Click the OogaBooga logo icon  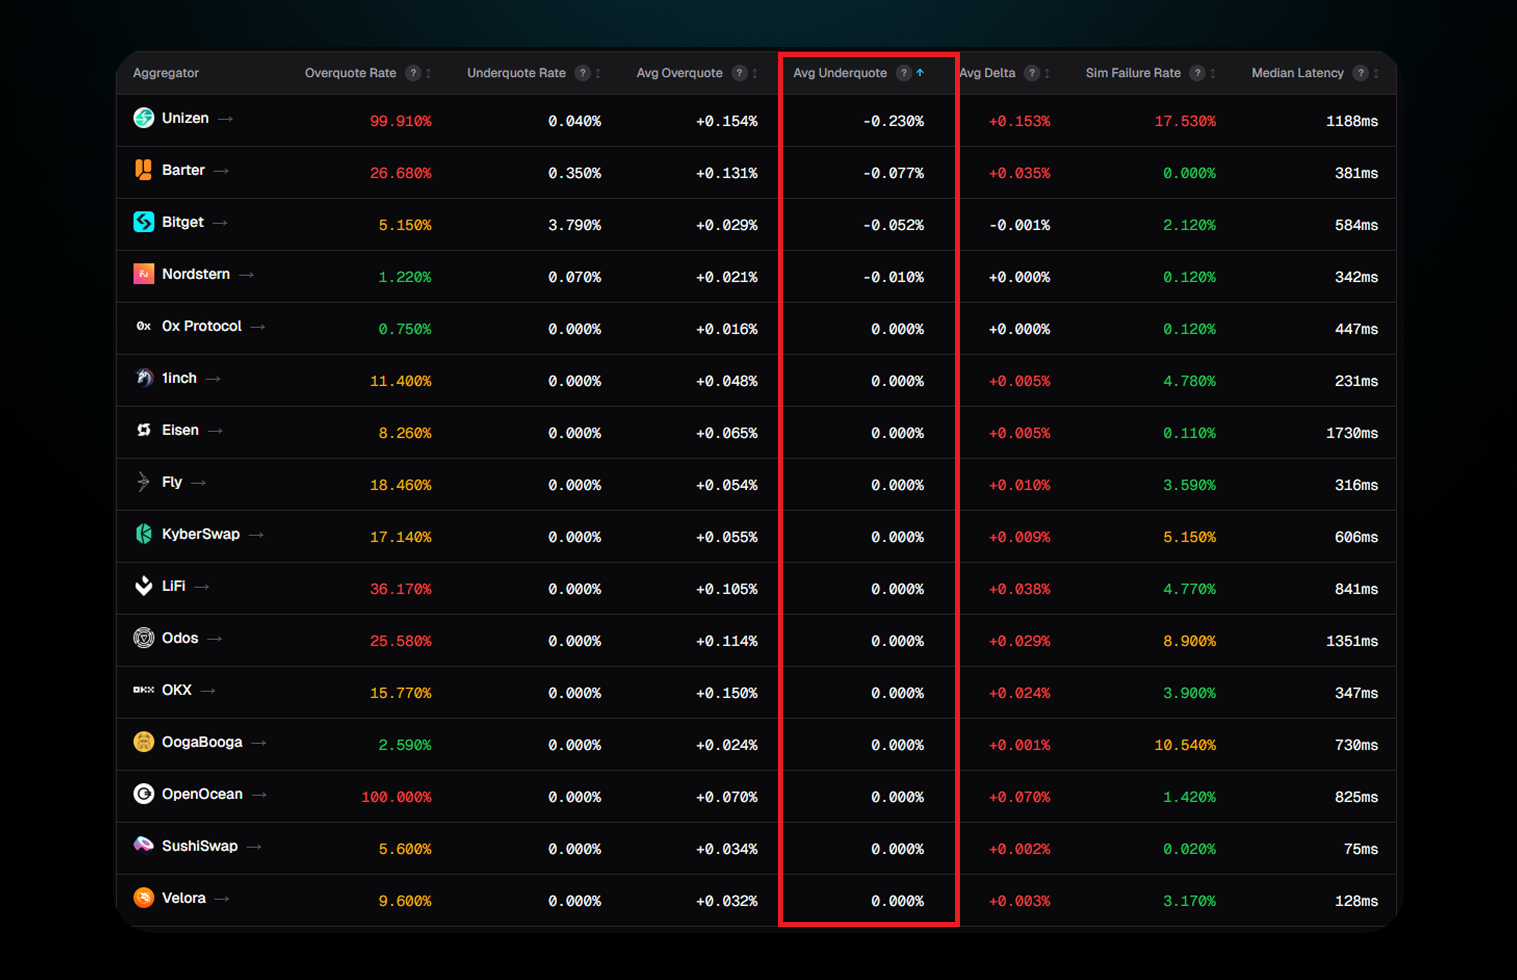(144, 742)
